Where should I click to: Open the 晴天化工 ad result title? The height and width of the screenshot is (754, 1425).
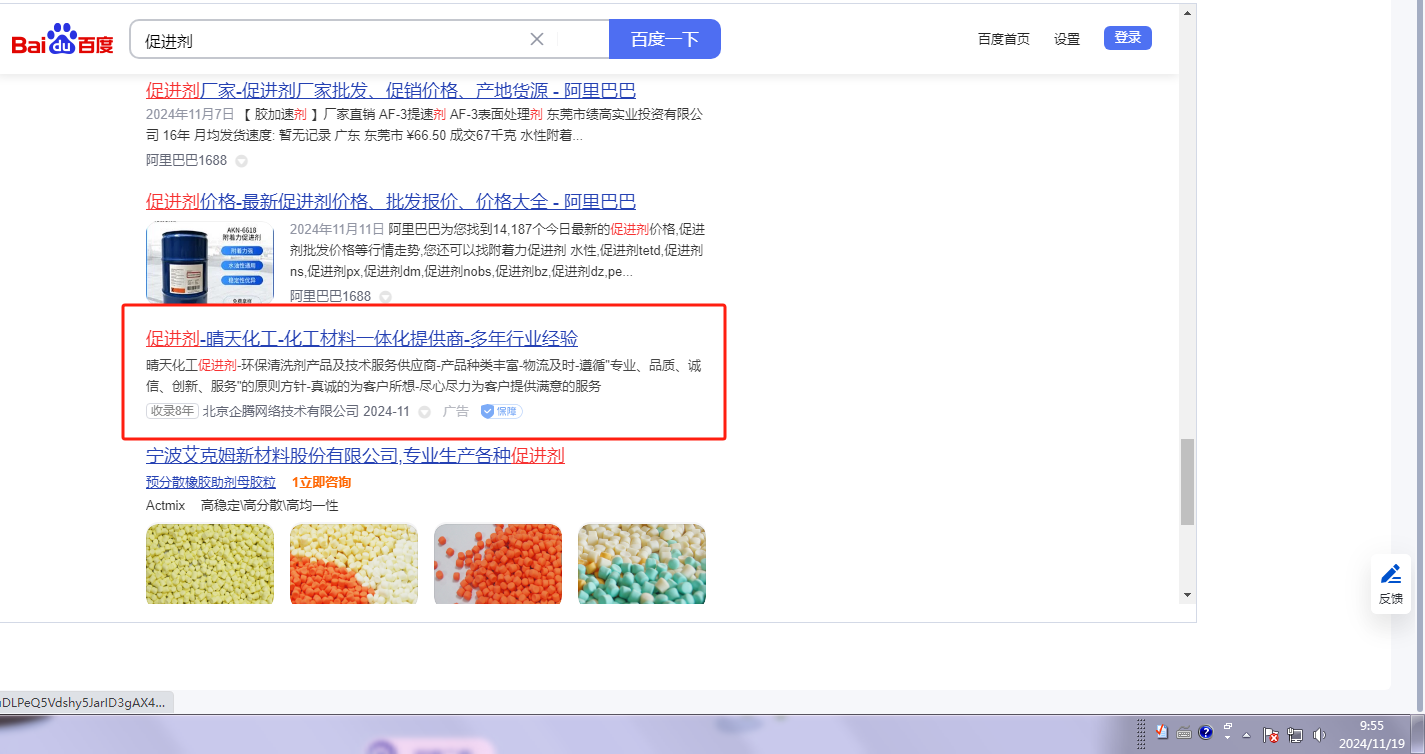(x=362, y=338)
